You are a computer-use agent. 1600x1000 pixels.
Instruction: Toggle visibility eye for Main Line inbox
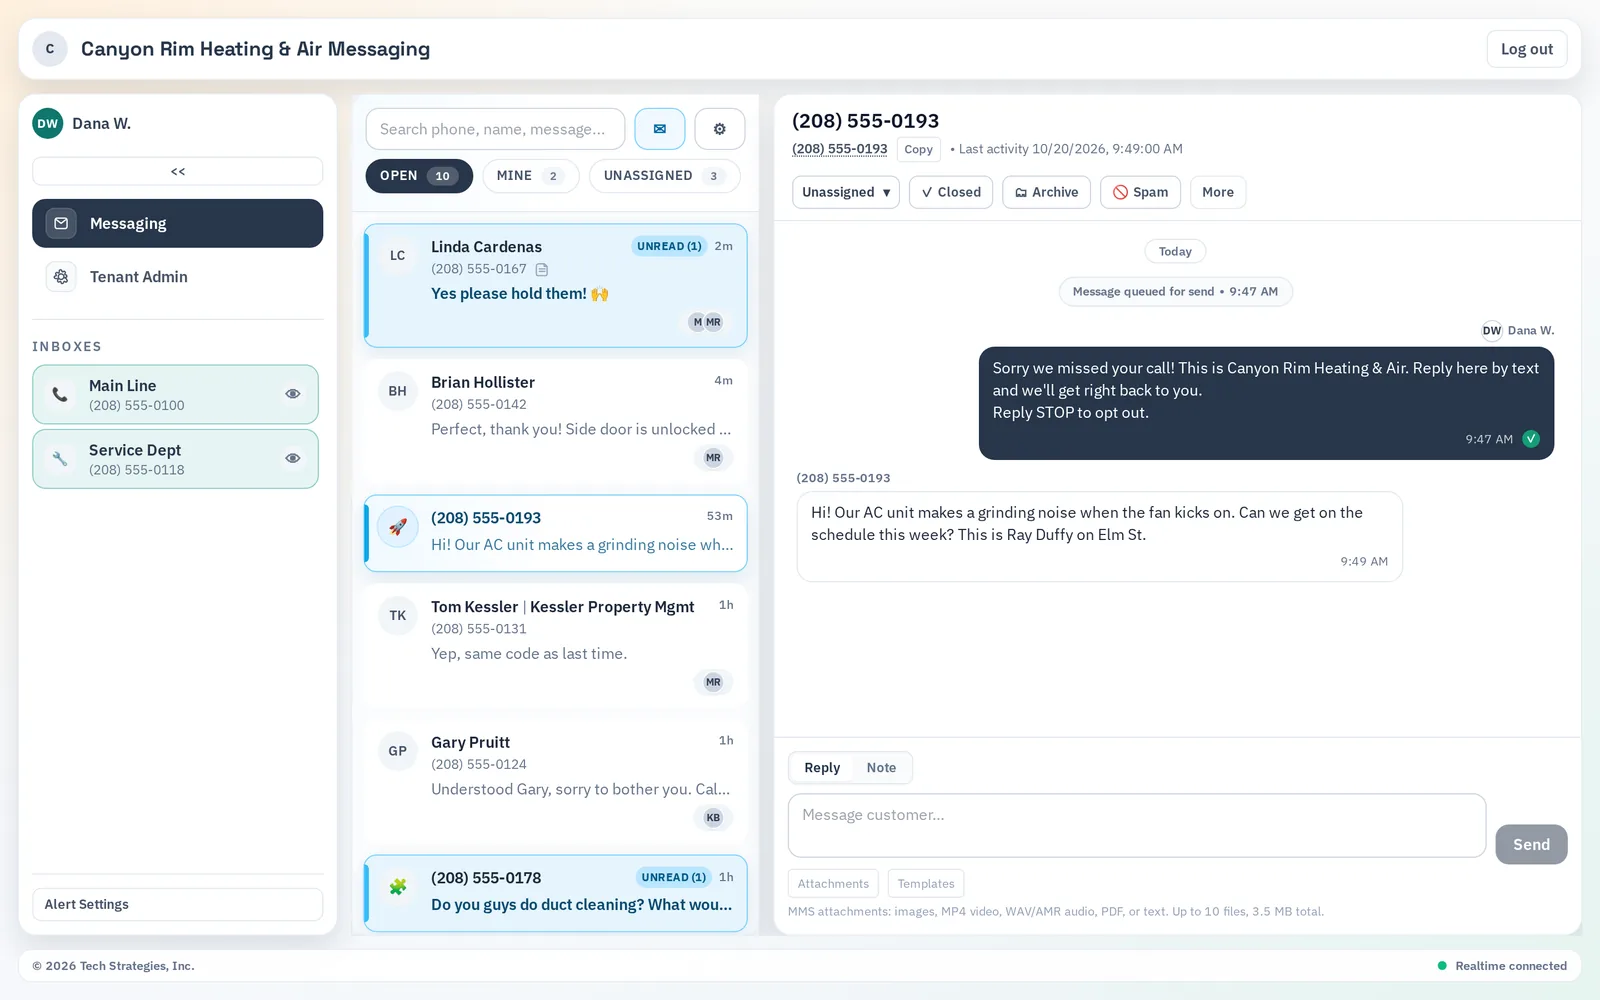(293, 394)
